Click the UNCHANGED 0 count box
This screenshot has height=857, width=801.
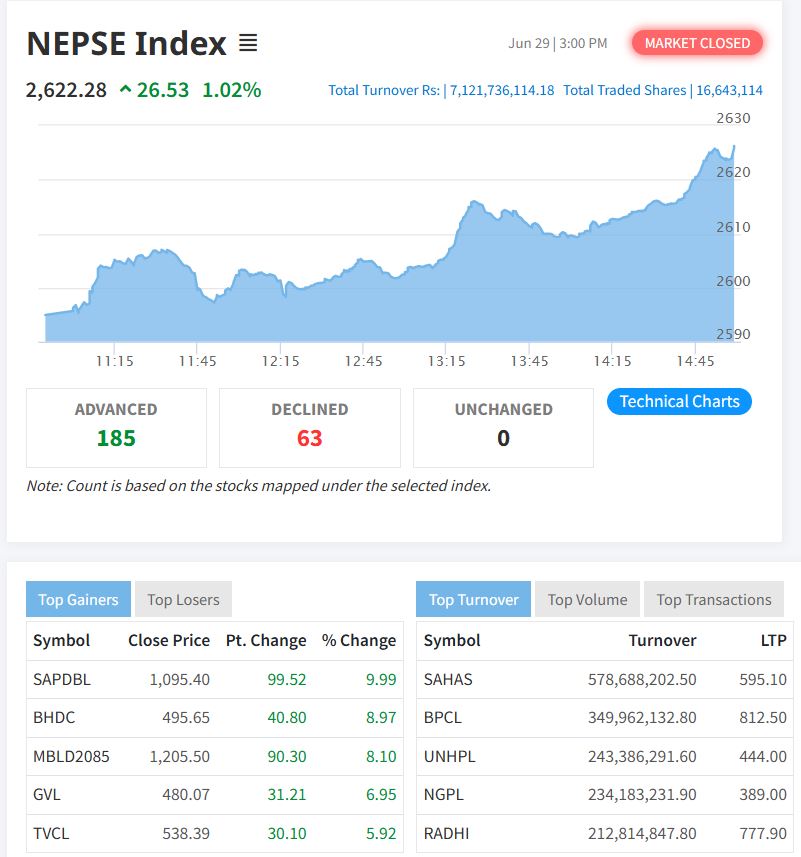pyautogui.click(x=503, y=427)
